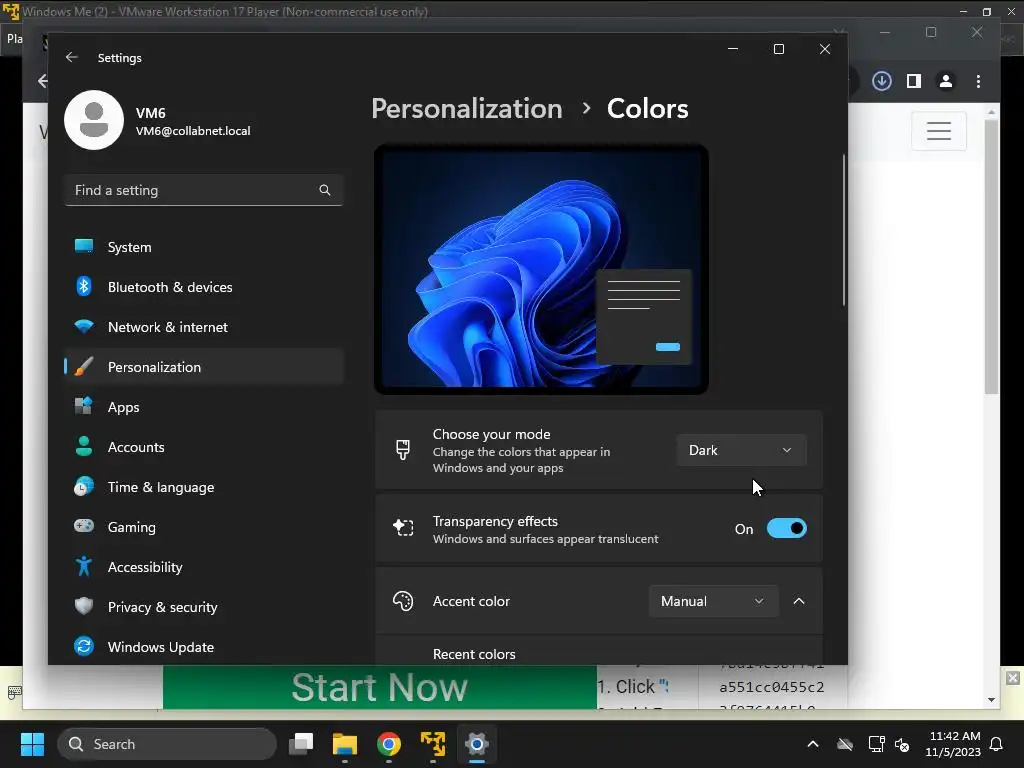Click the Settings gear taskbar icon
The width and height of the screenshot is (1024, 768).
(x=477, y=744)
